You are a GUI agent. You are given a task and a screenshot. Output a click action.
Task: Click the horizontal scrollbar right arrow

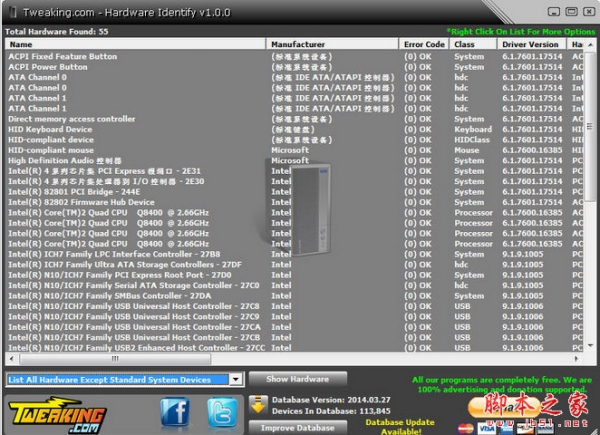point(577,359)
